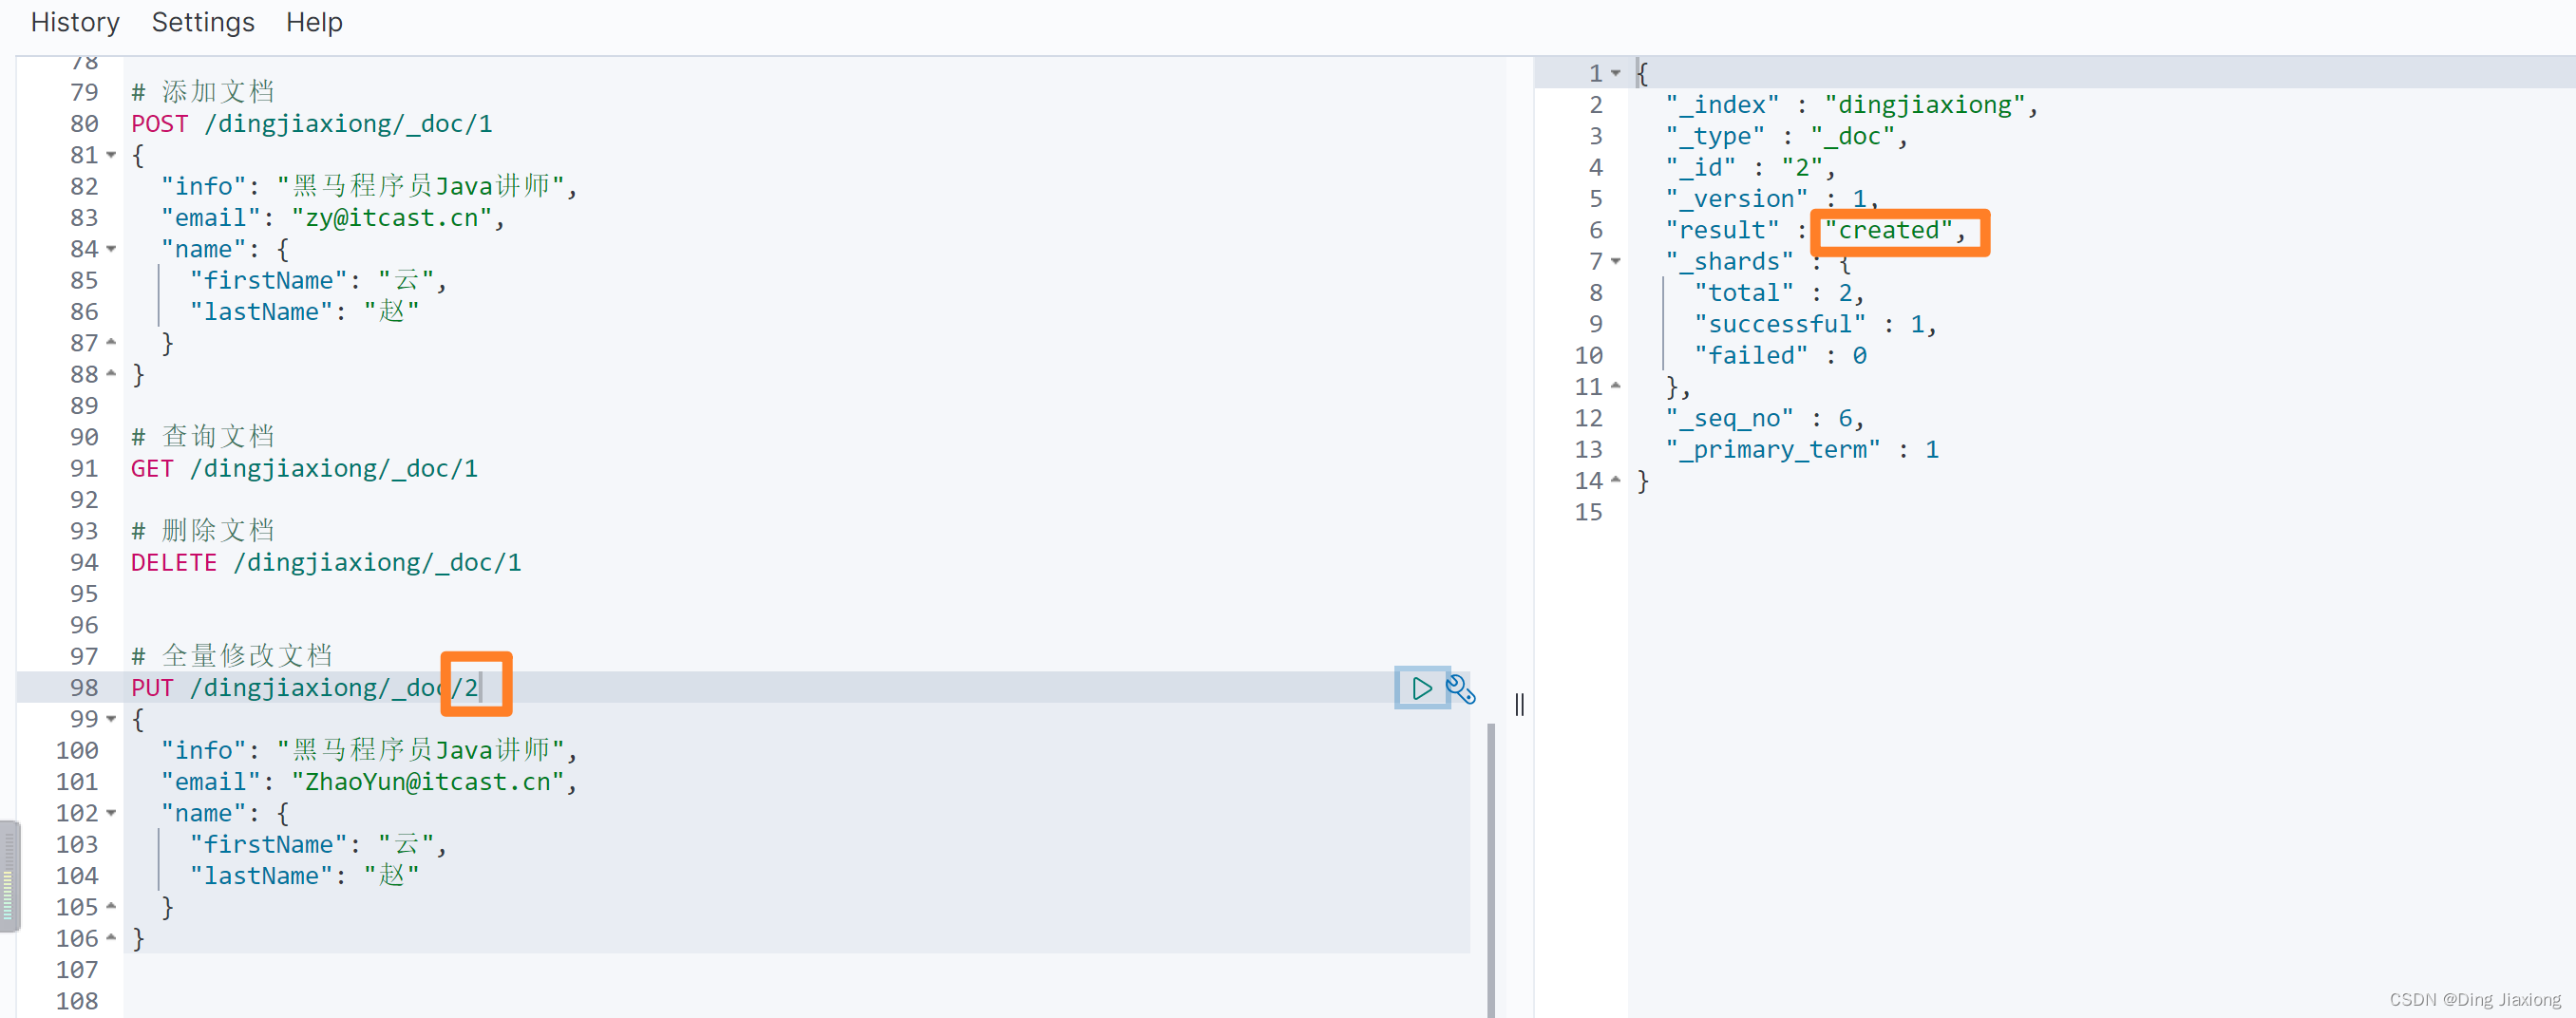This screenshot has width=2576, height=1018.
Task: Click the # 删除文档 comment line
Action: [x=203, y=531]
